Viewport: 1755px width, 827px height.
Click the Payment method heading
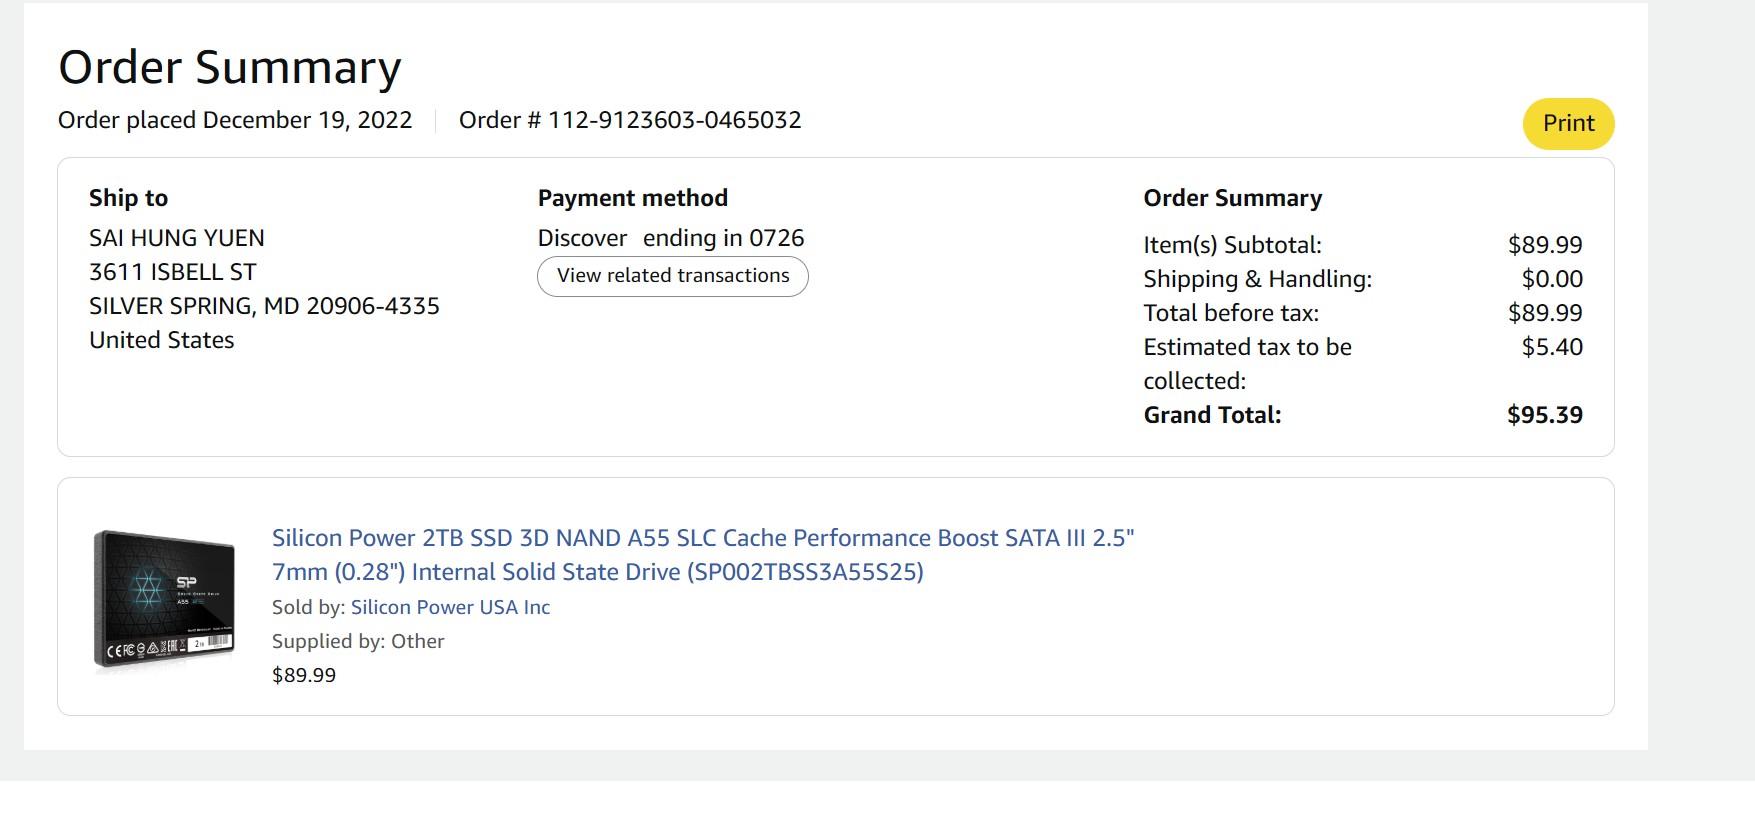tap(632, 198)
